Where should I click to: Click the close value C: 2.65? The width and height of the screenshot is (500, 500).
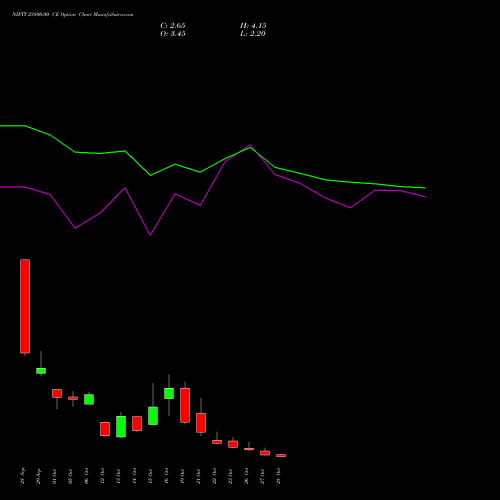pyautogui.click(x=173, y=26)
